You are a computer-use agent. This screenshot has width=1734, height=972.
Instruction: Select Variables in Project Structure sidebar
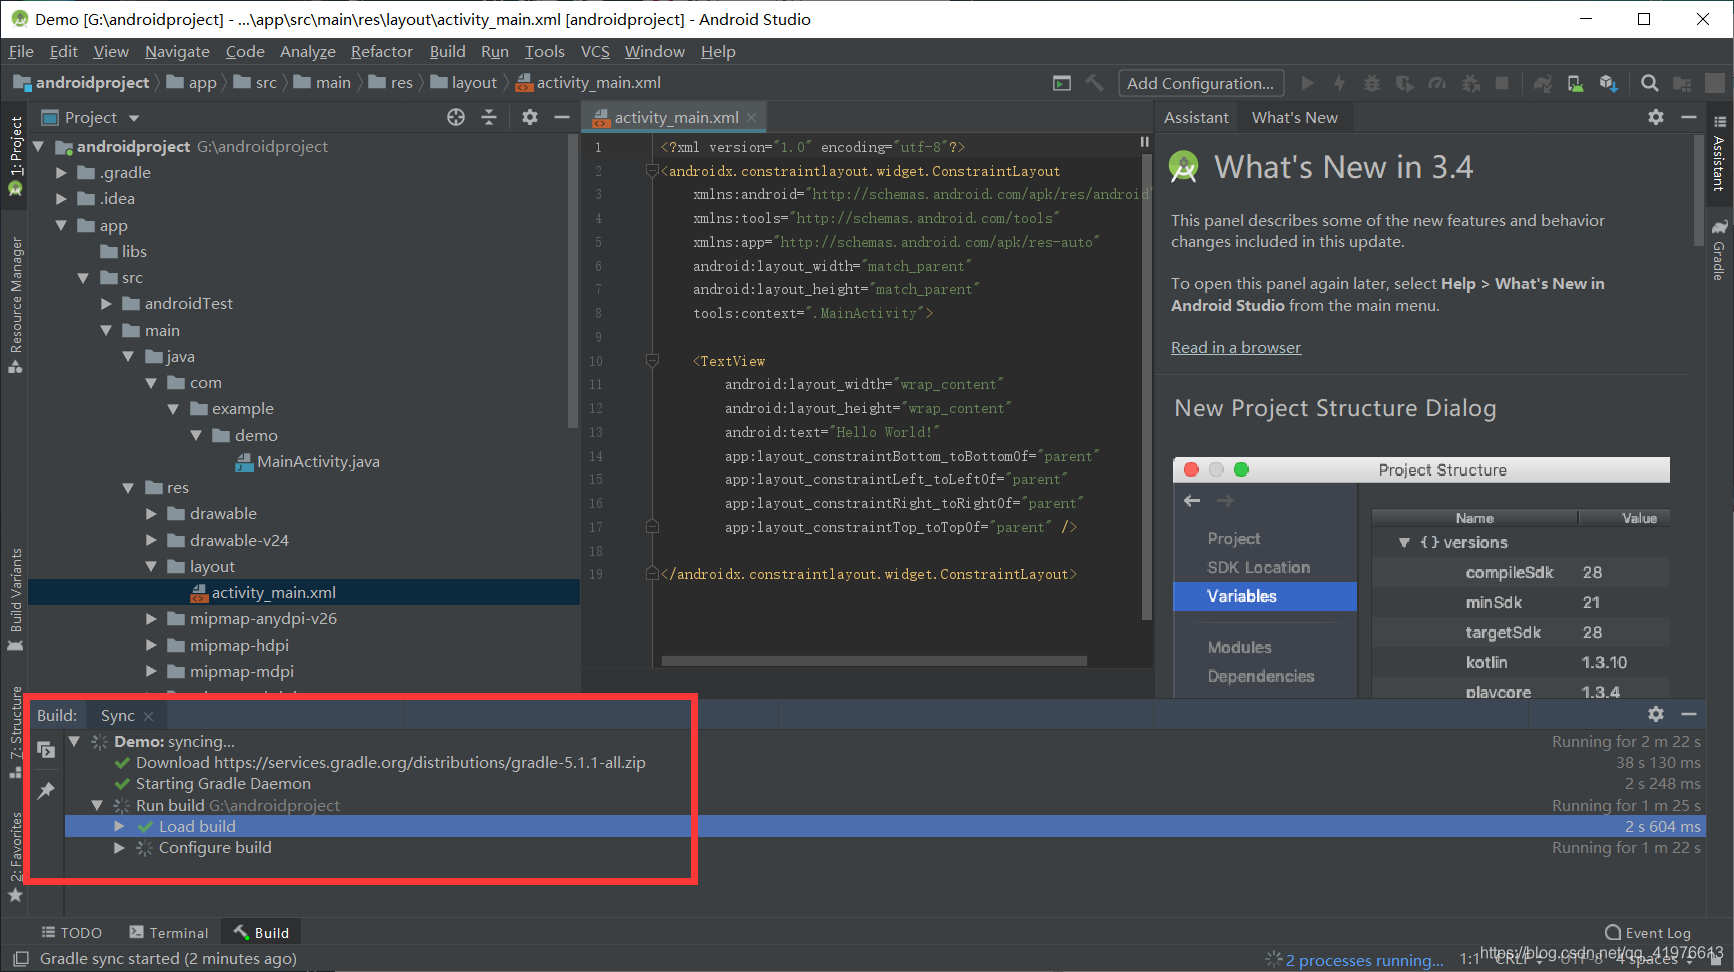[1242, 596]
